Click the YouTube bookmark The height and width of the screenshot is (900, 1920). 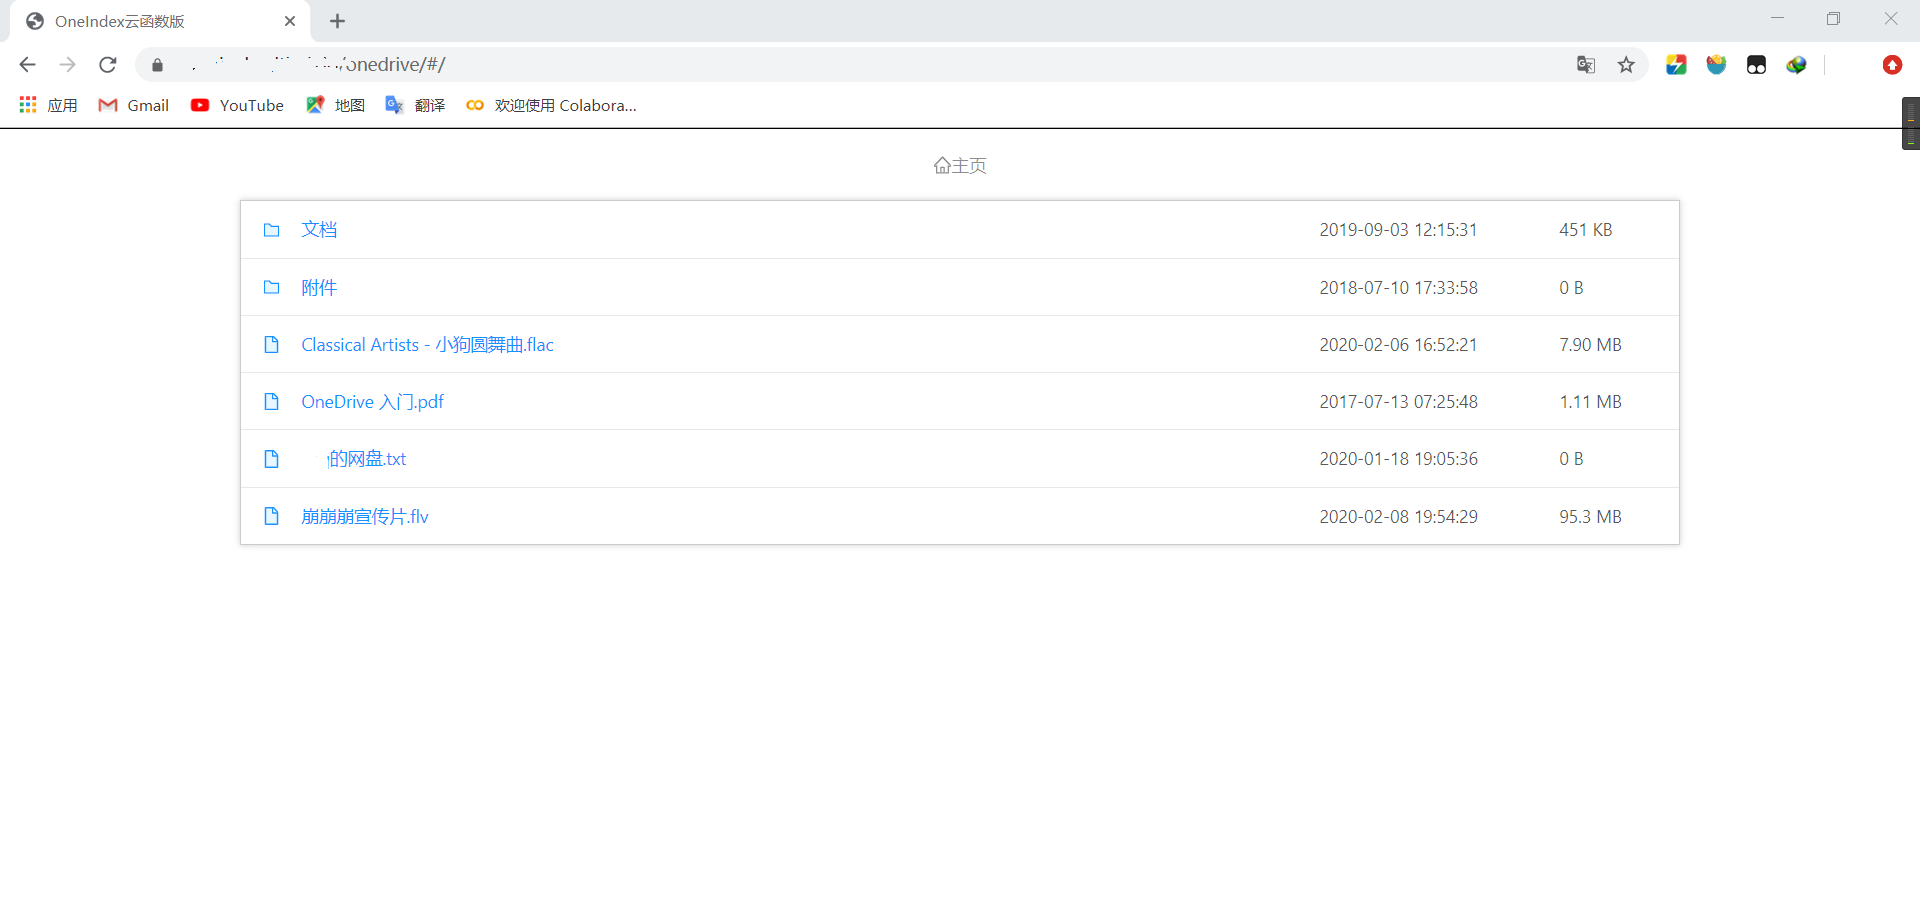point(237,105)
